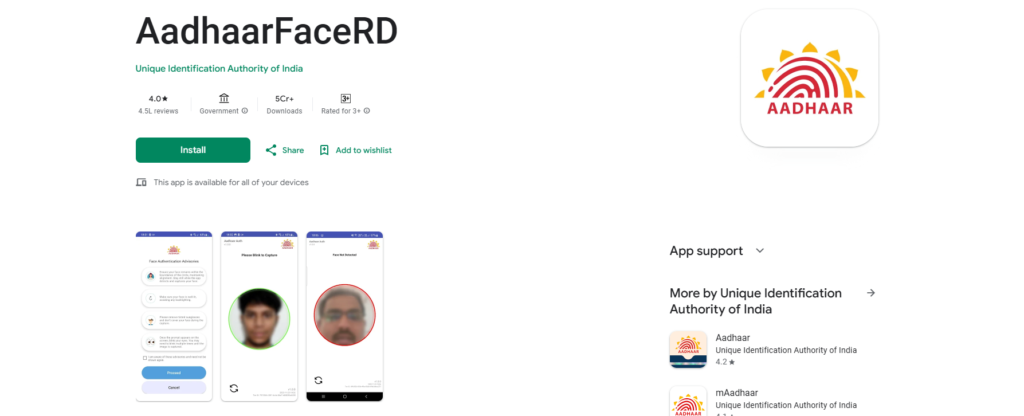The width and height of the screenshot is (1024, 416).
Task: Open the Please Blink to Capture screenshot
Action: pos(259,316)
